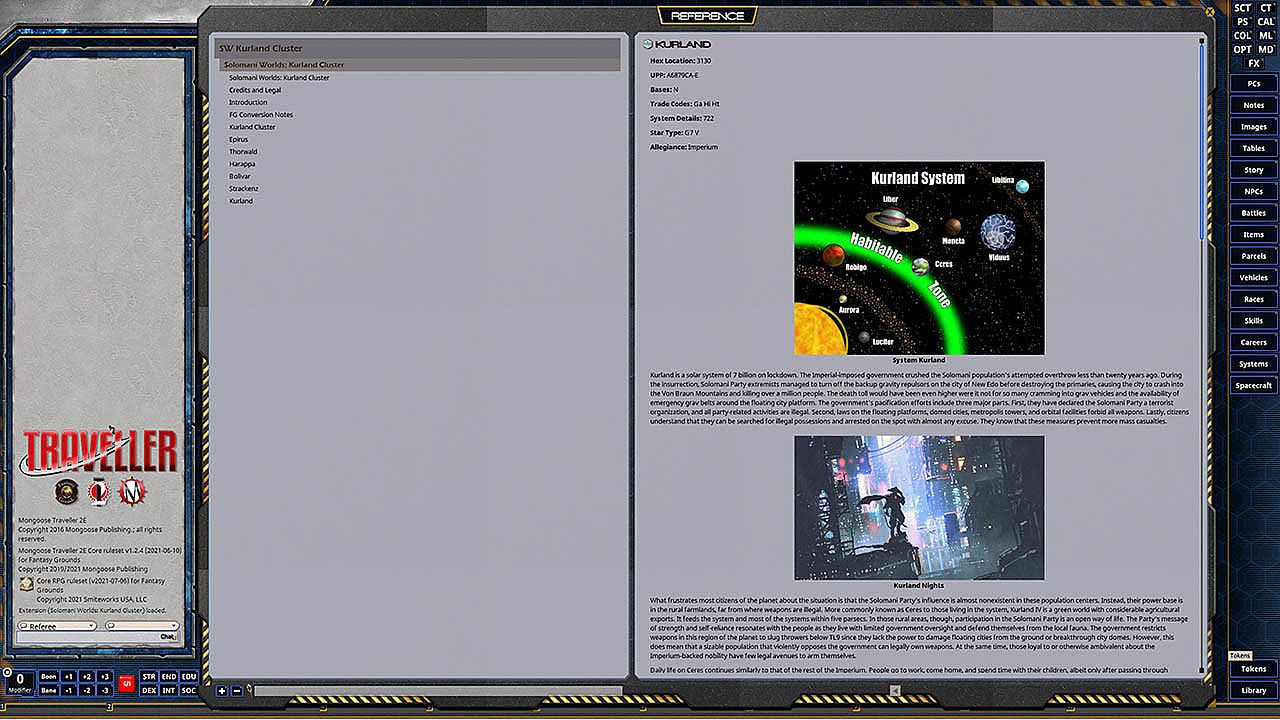Collapse all entries with the minus icon

coord(236,690)
